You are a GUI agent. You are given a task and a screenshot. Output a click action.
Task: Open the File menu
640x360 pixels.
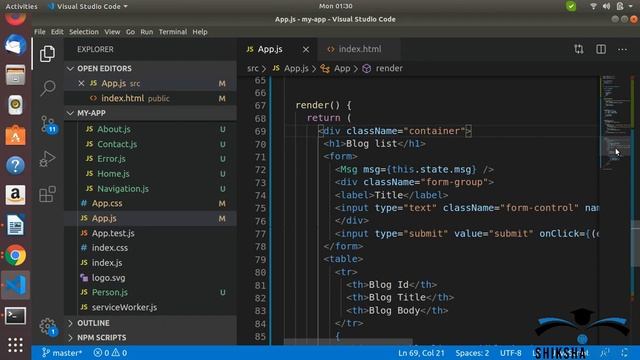[x=40, y=32]
